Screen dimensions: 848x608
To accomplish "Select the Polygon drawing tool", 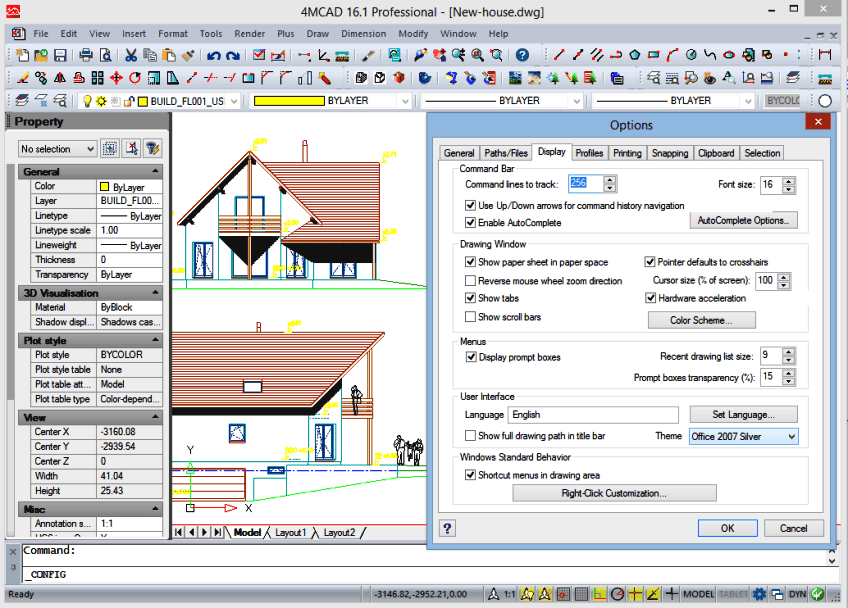I will click(x=635, y=55).
